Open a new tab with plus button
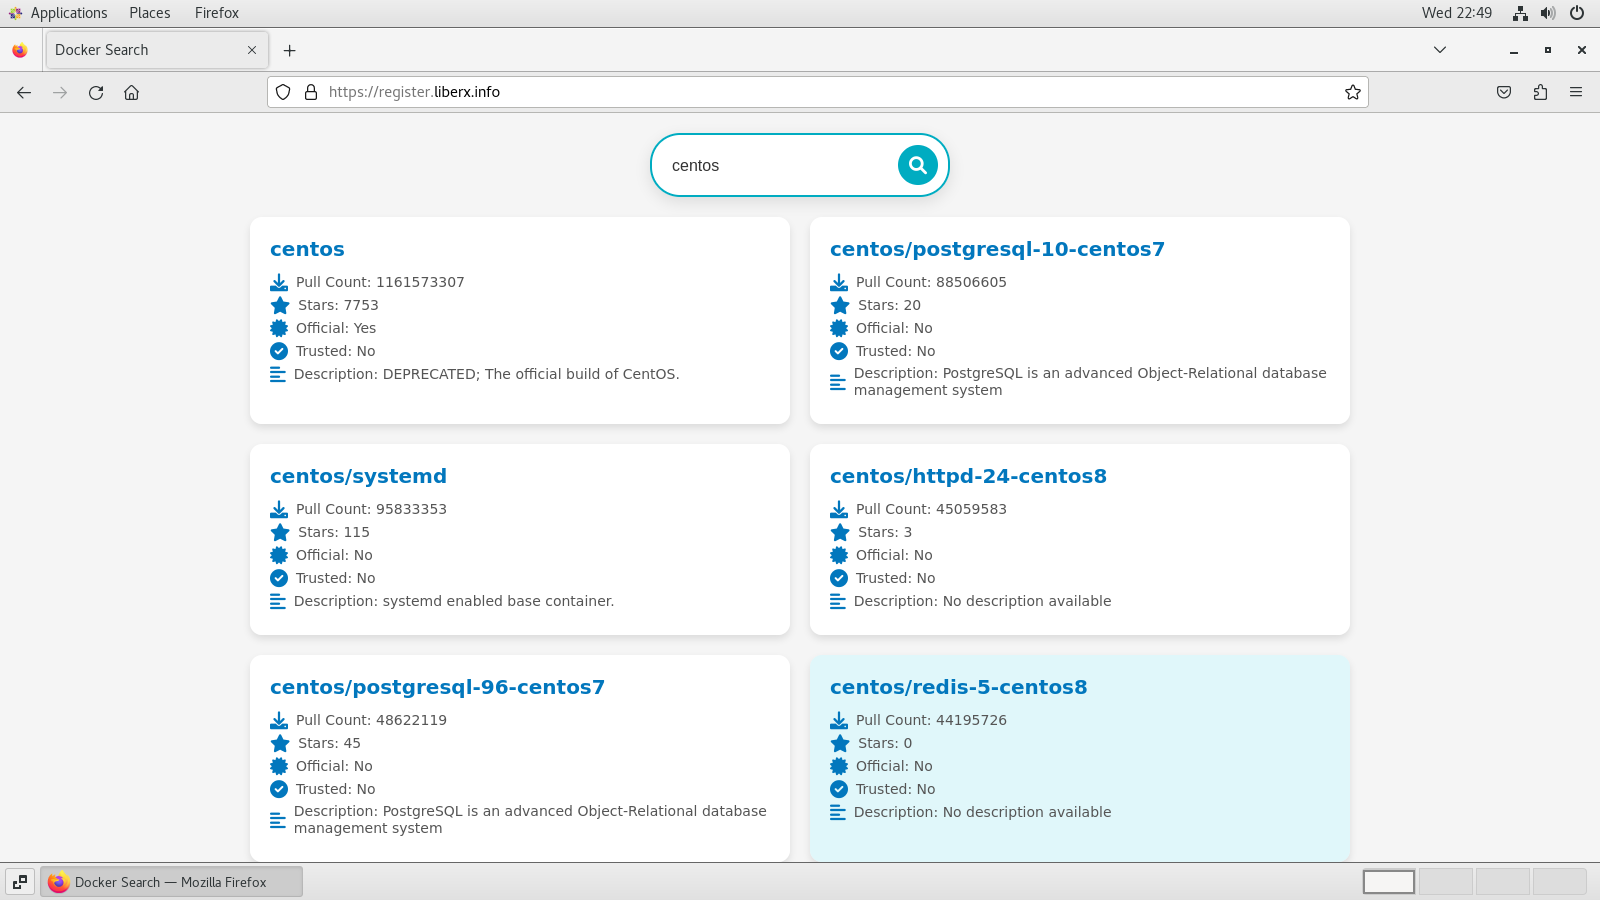The height and width of the screenshot is (900, 1600). pos(289,50)
